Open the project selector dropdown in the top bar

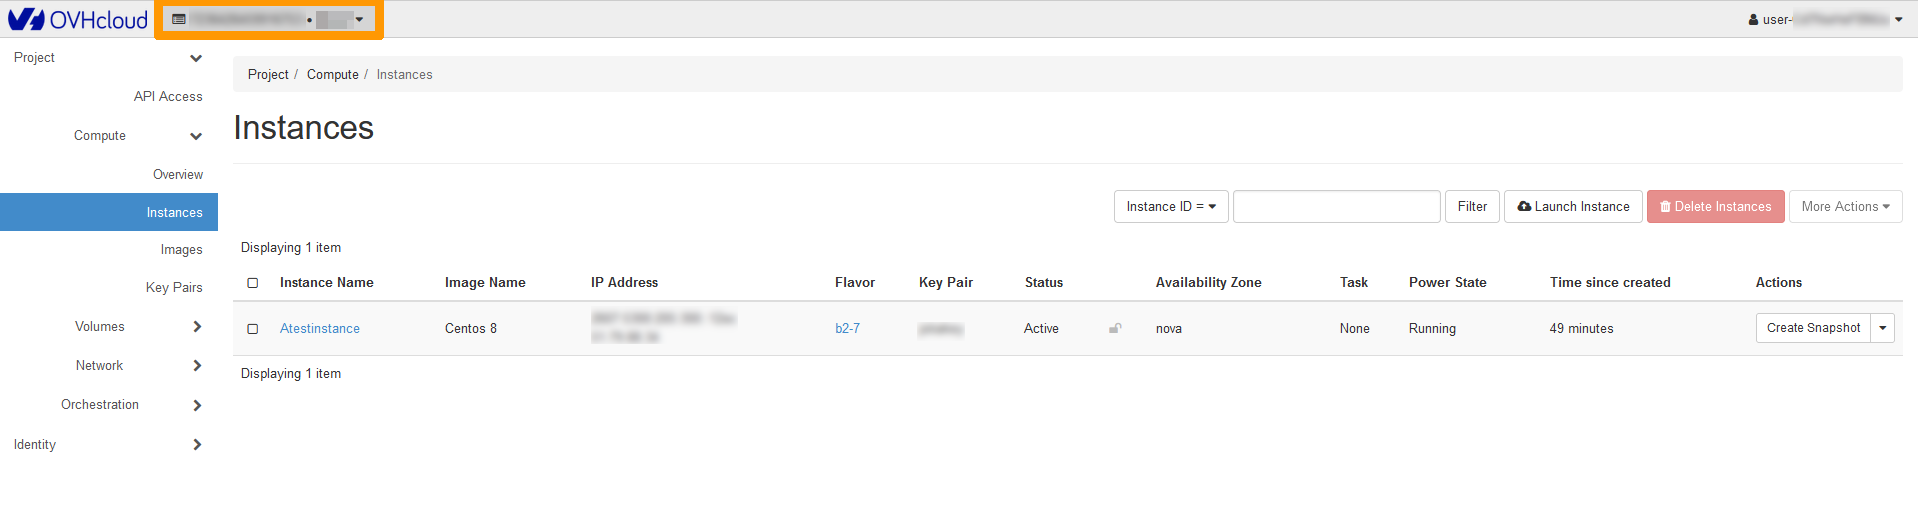pos(268,19)
